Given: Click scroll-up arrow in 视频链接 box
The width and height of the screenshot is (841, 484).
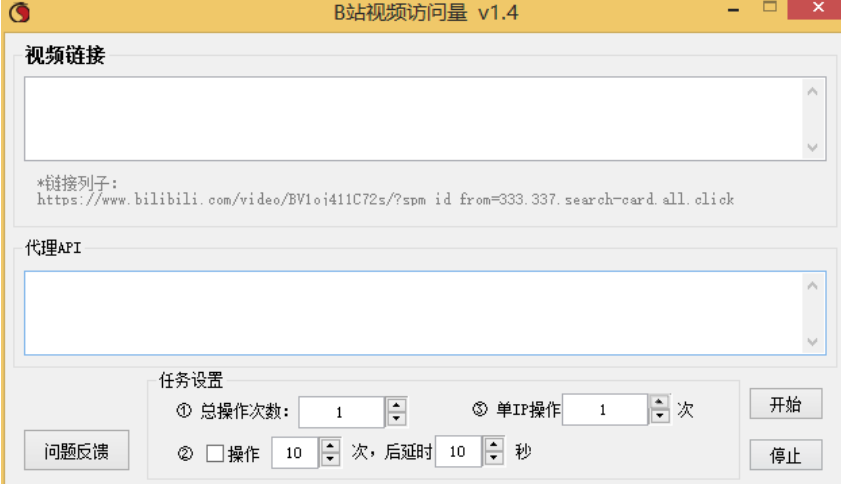Looking at the screenshot, I should [x=813, y=91].
